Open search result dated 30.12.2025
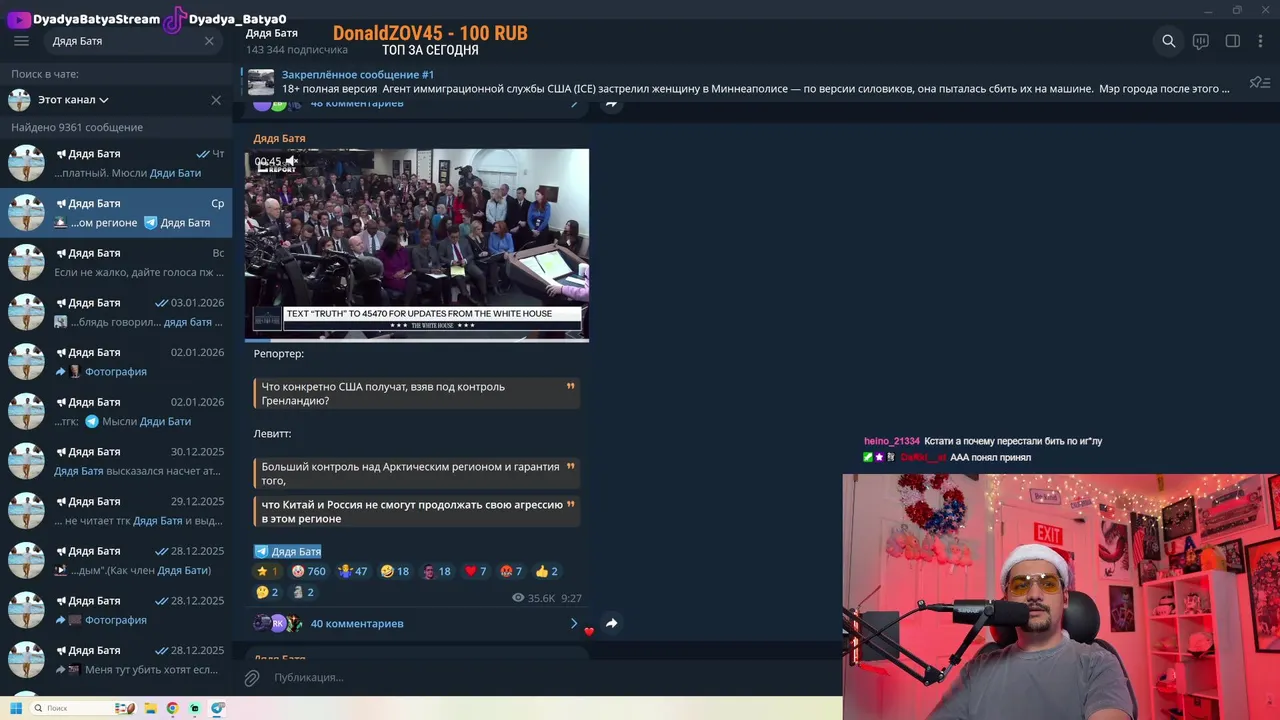The height and width of the screenshot is (720, 1280). (116, 461)
